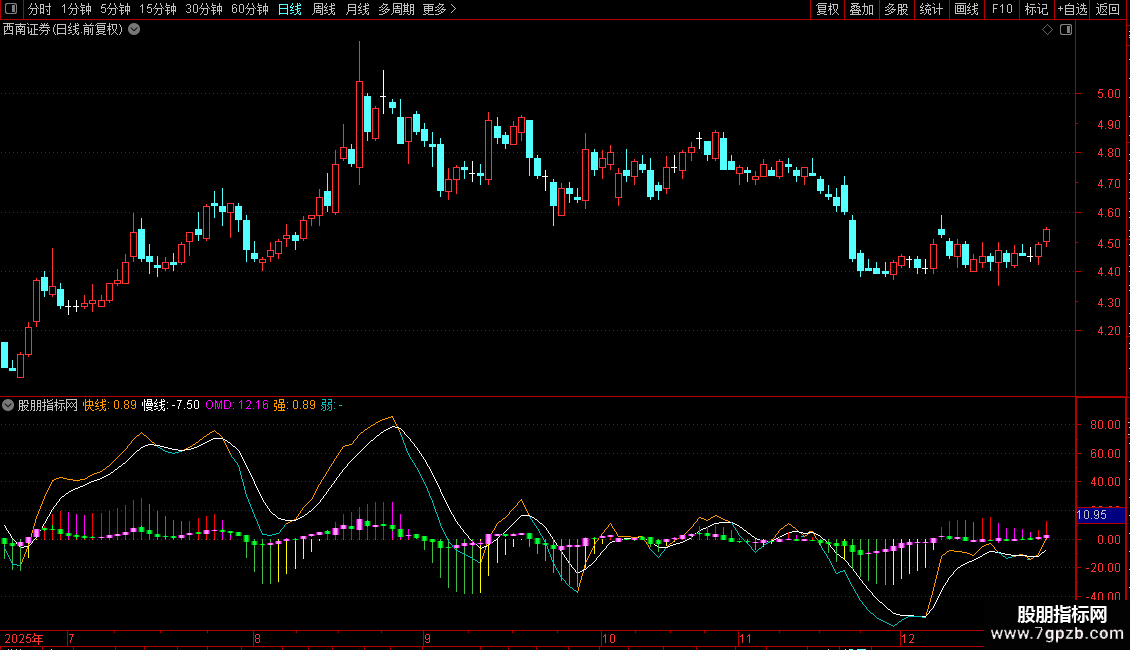This screenshot has width=1130, height=650.
Task: Open the 更多 periods expander
Action: point(439,10)
